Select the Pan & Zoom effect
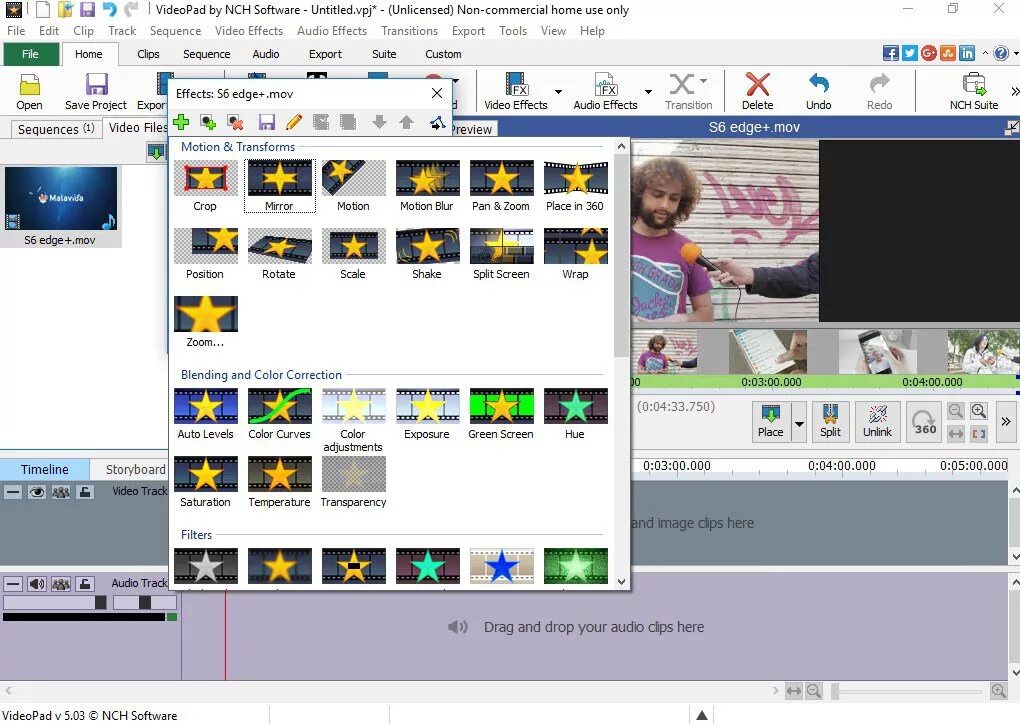1020x724 pixels. coord(501,186)
